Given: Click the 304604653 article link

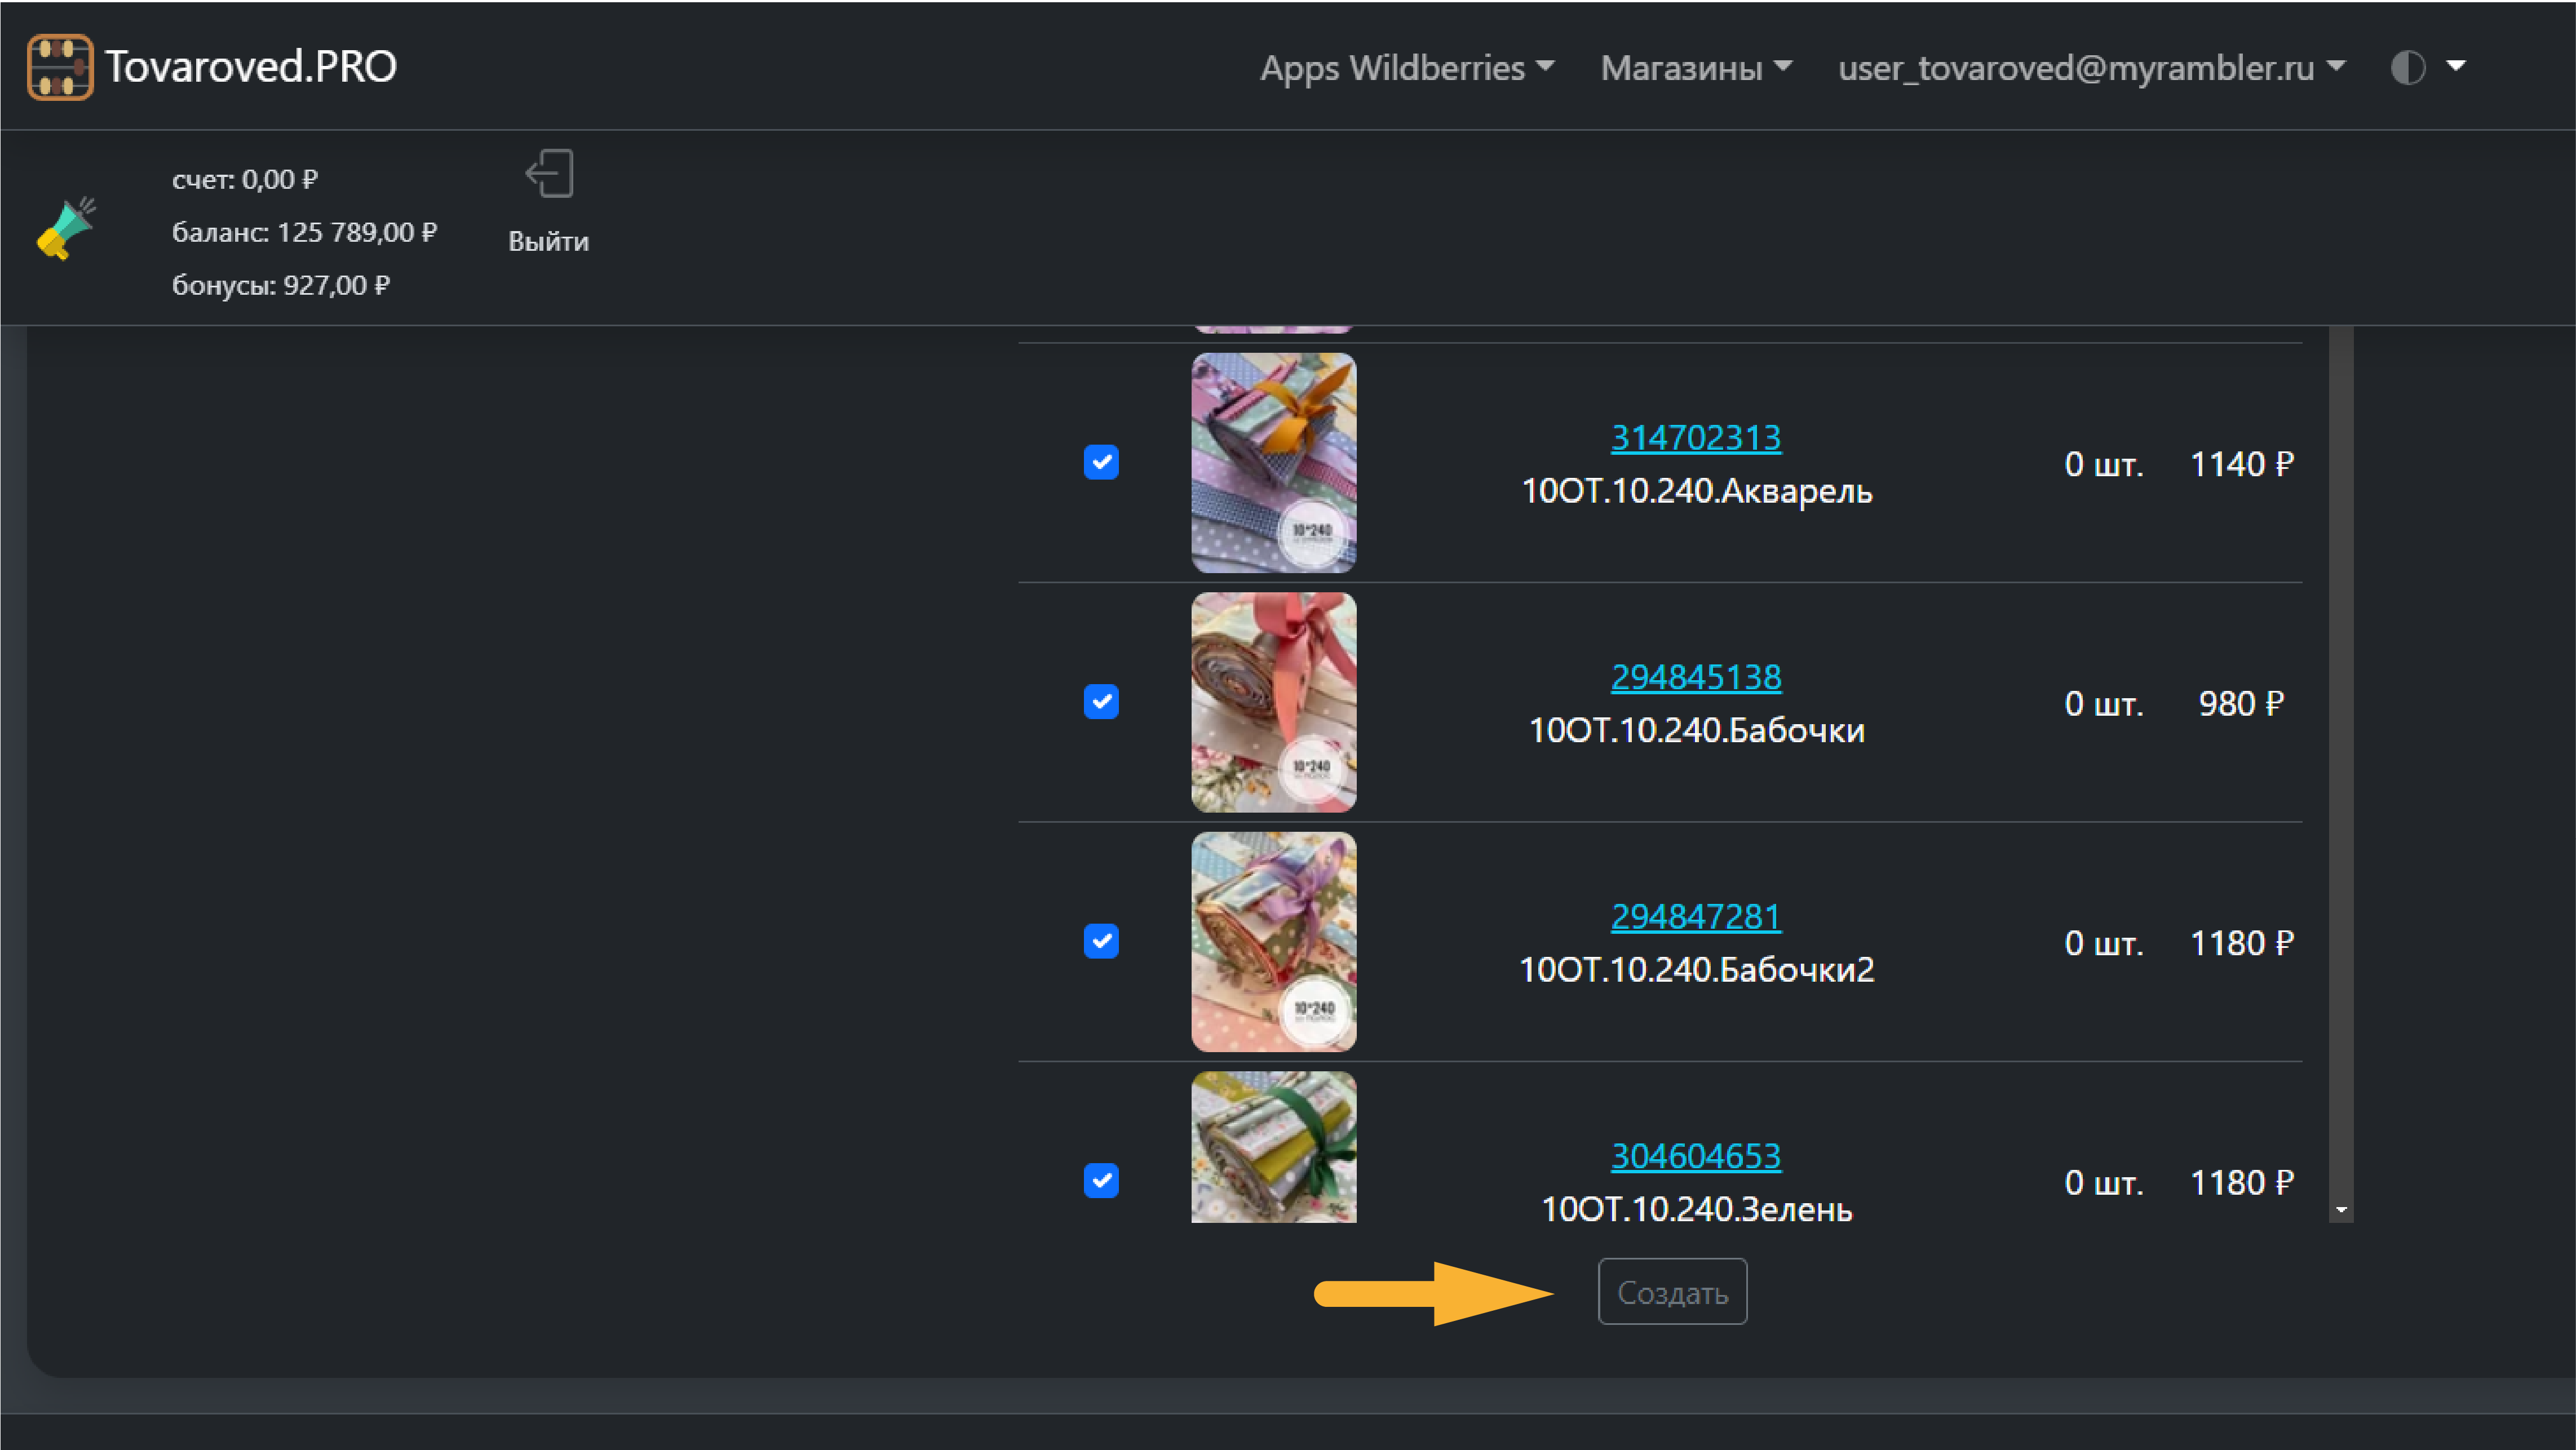Looking at the screenshot, I should point(1695,1156).
